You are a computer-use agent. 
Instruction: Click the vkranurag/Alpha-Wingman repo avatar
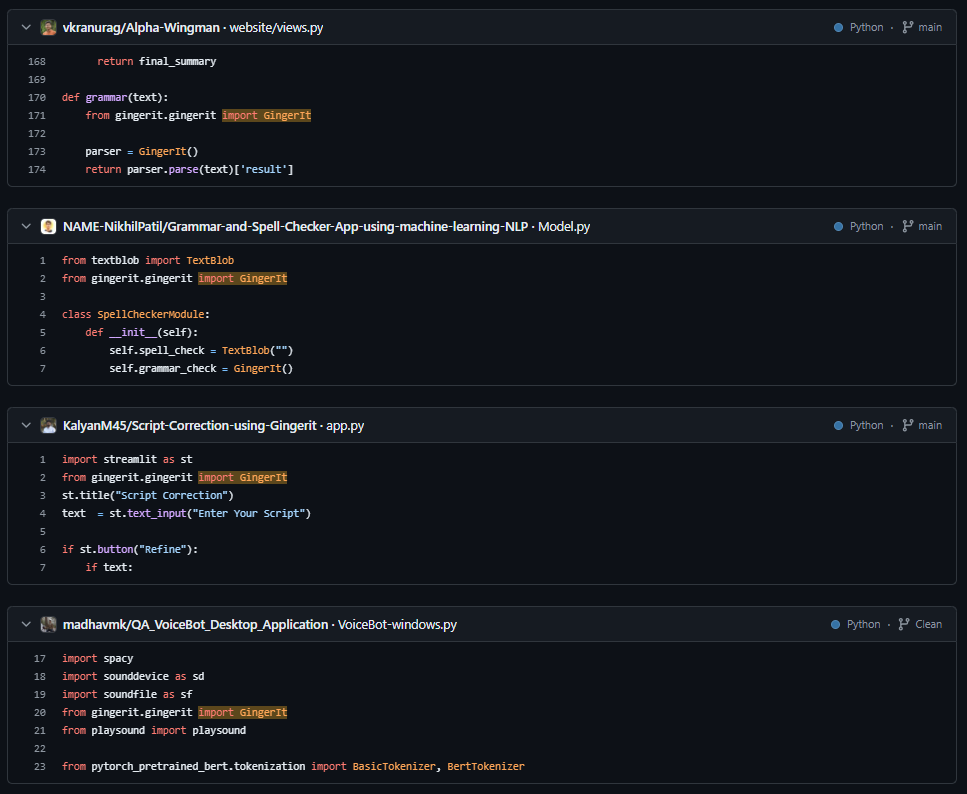tap(48, 27)
